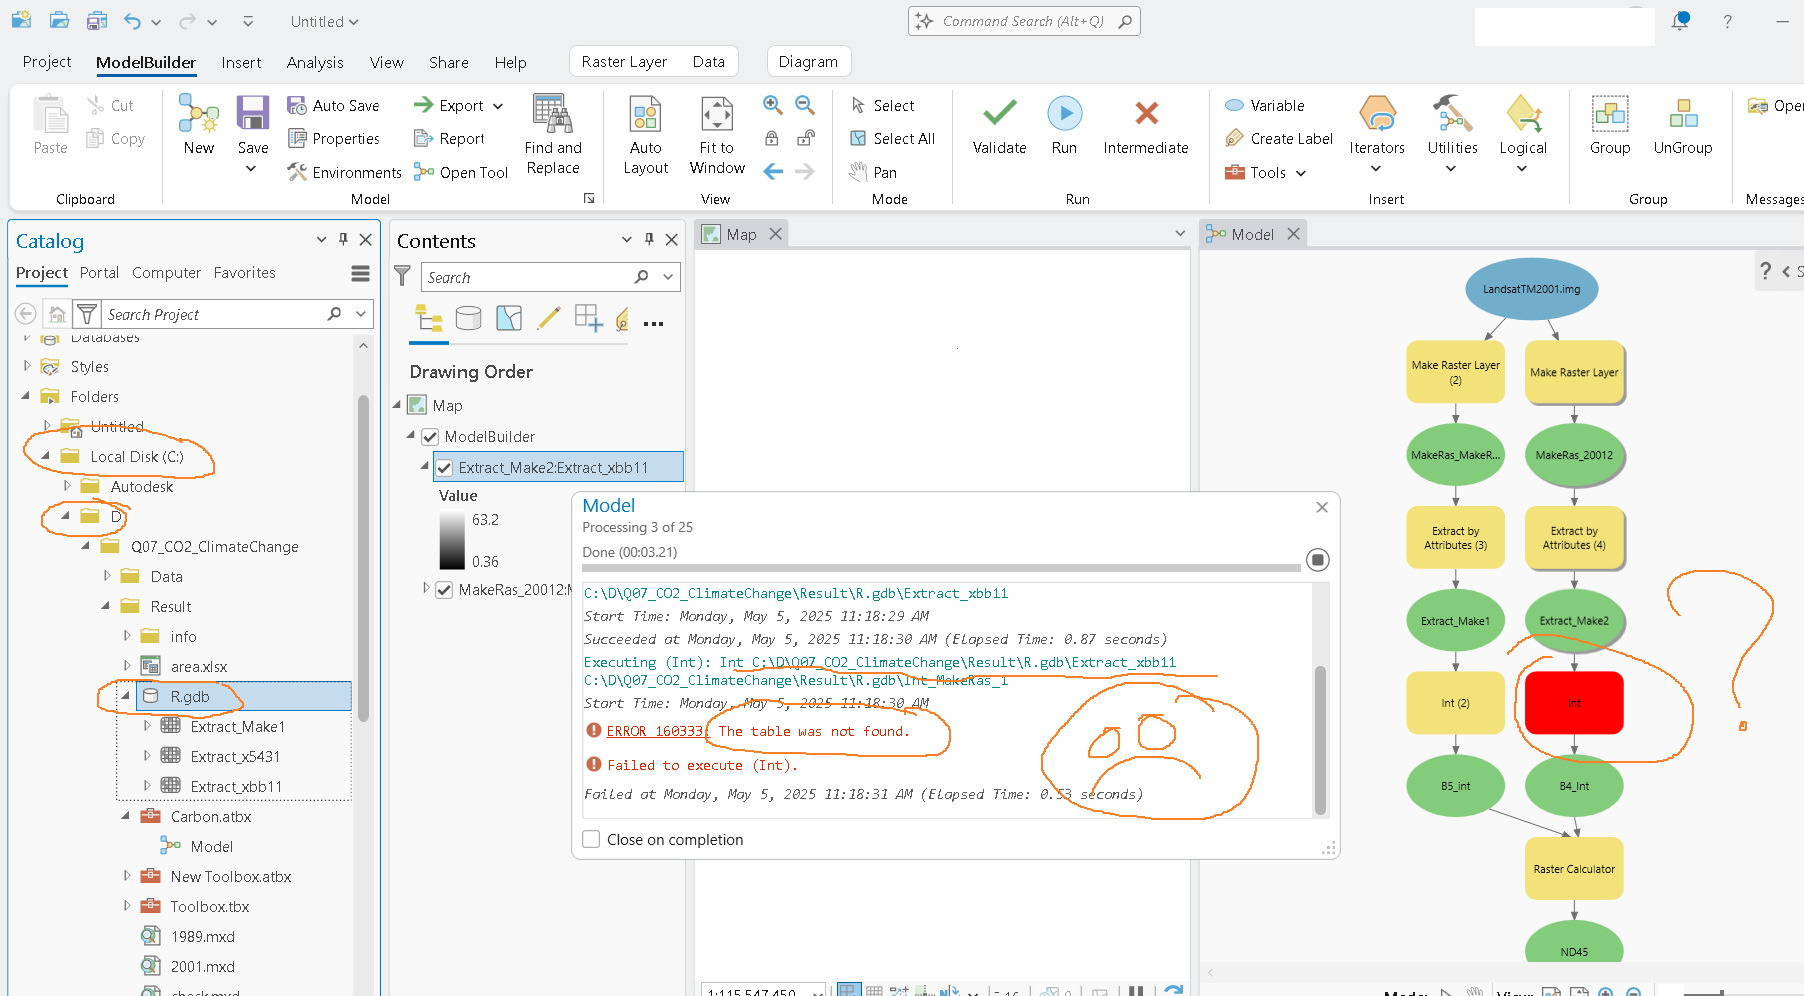Image resolution: width=1804 pixels, height=996 pixels.
Task: Expand the Carbon.atbx toolbox
Action: click(x=125, y=816)
